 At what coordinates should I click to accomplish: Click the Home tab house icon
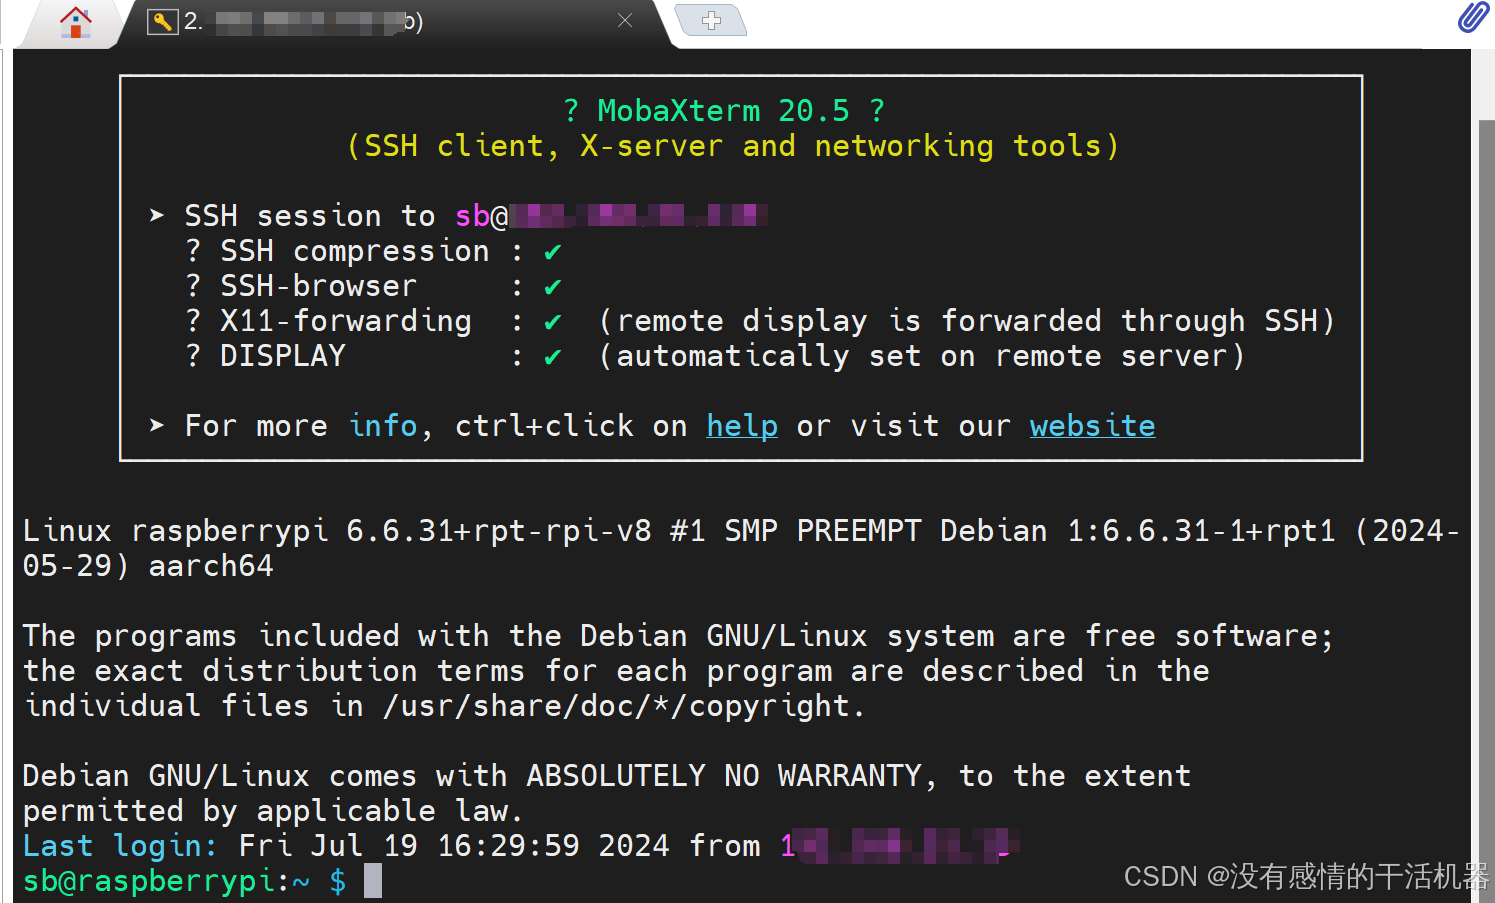76,21
